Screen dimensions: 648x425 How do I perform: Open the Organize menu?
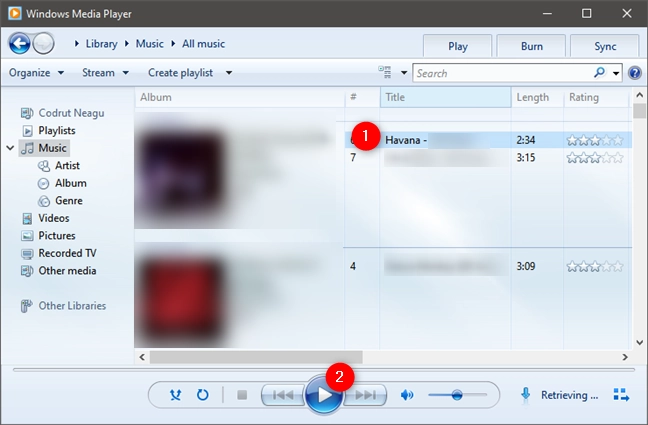[36, 73]
